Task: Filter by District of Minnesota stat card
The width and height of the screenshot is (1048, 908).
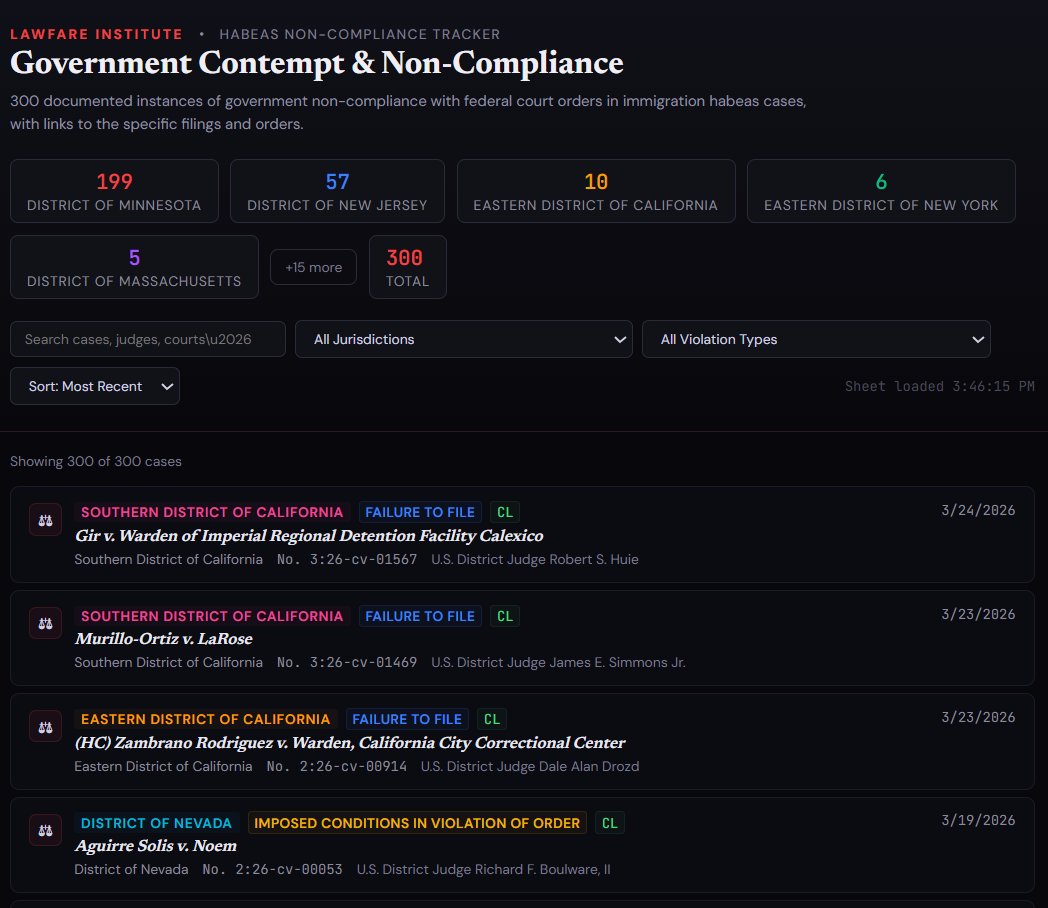Action: 114,191
